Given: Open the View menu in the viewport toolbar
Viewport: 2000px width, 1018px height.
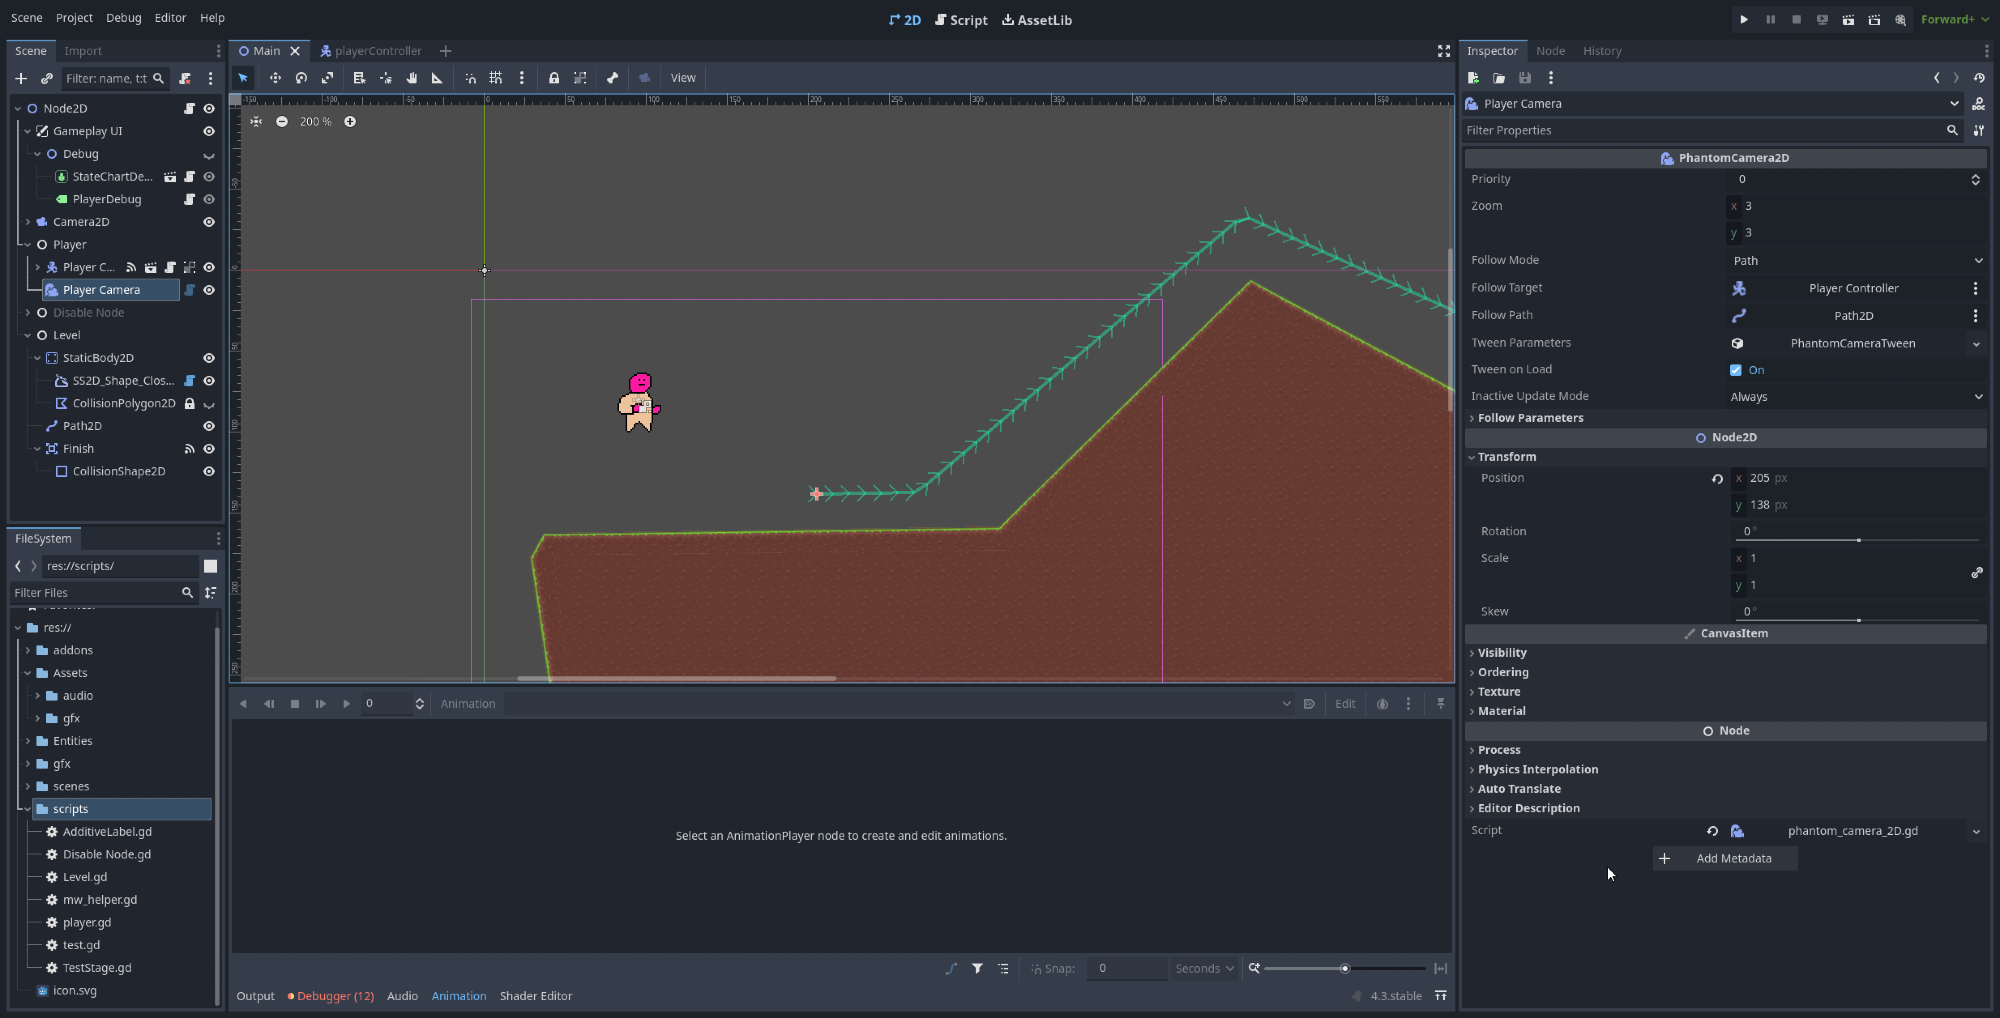Looking at the screenshot, I should [x=683, y=78].
